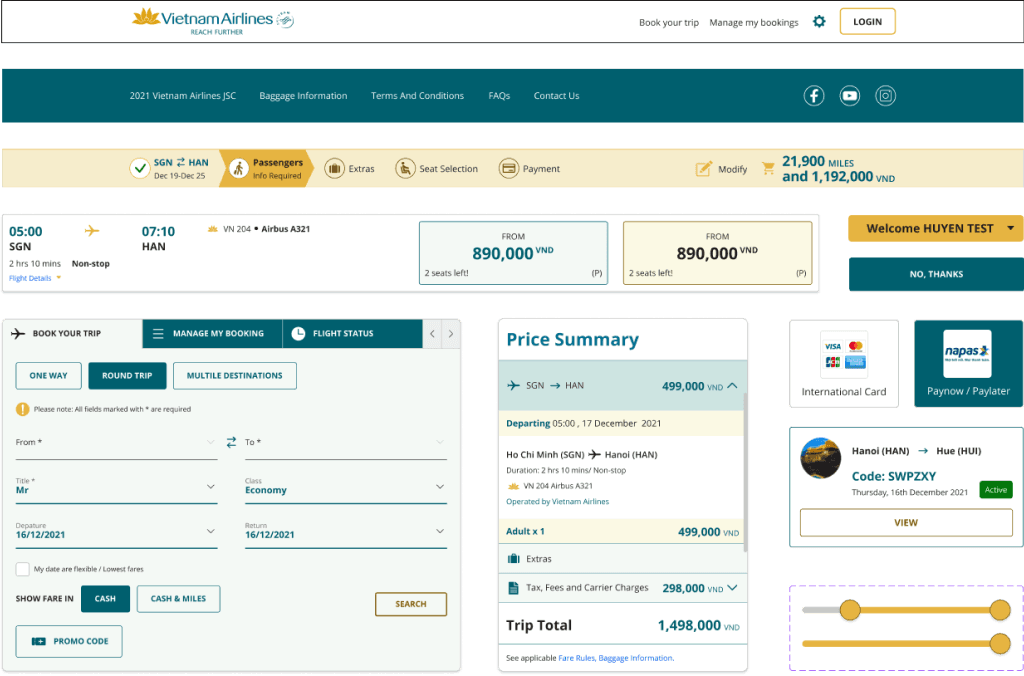This screenshot has height=676, width=1024.
Task: Open the shopping cart icon
Action: coord(769,169)
